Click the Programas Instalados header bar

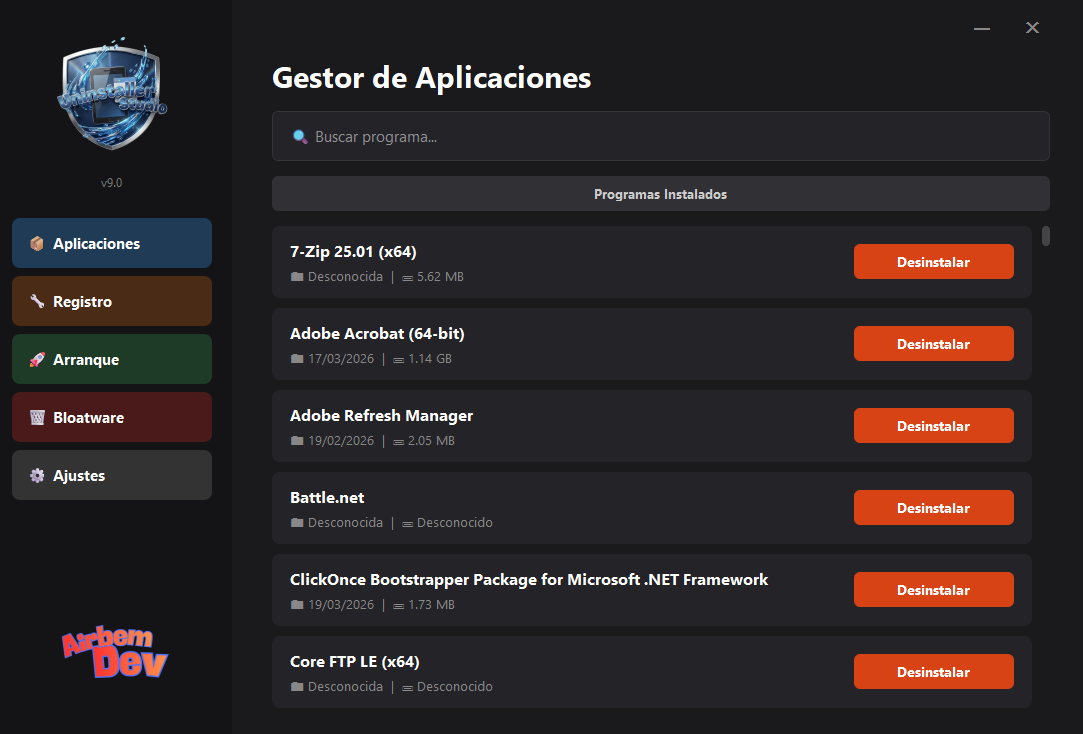[x=661, y=194]
